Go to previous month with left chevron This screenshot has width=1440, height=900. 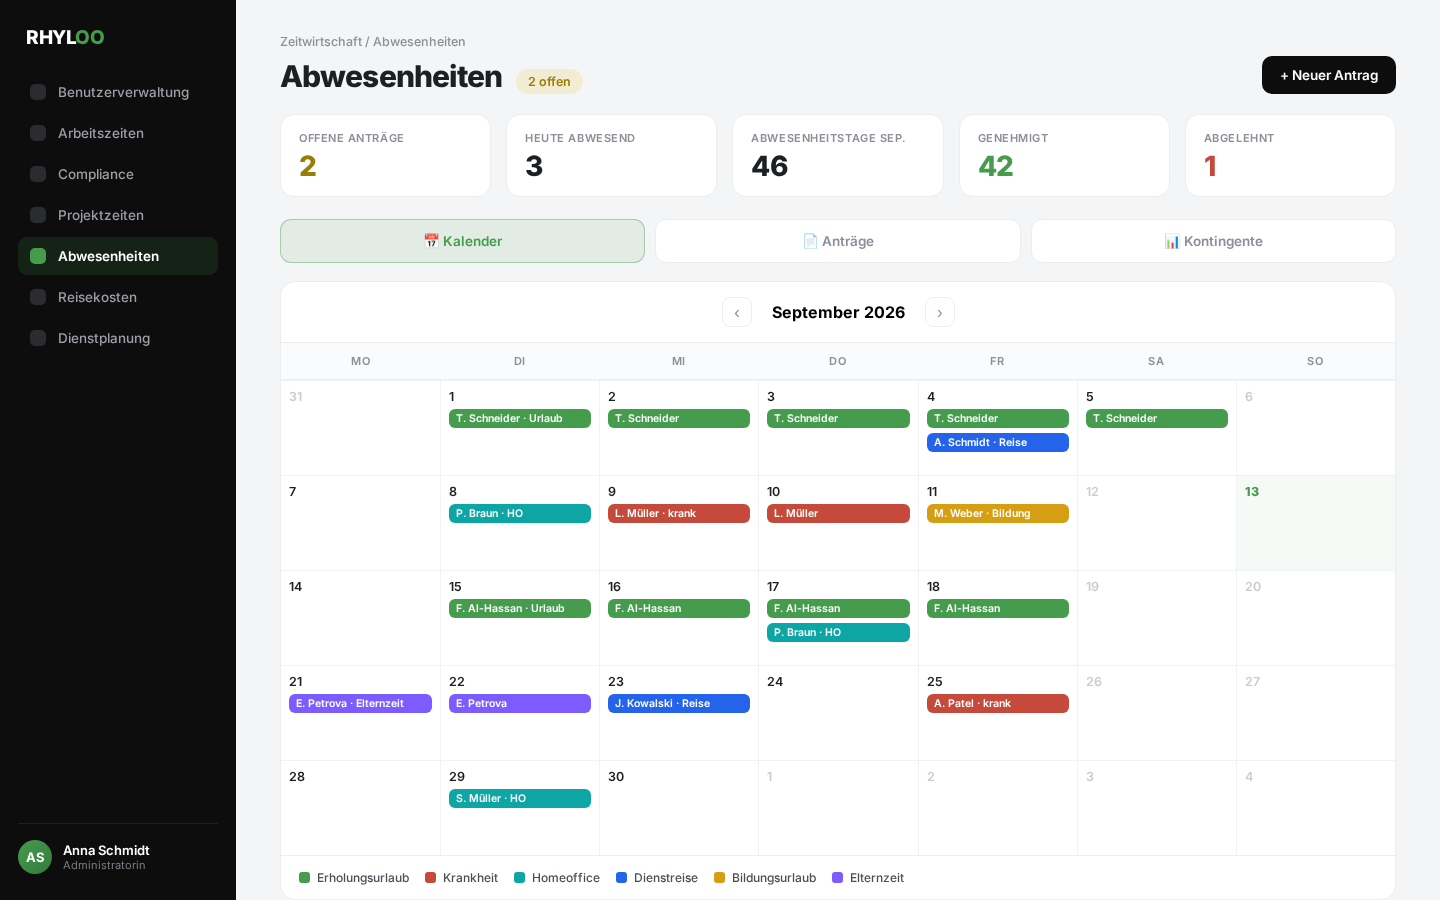(x=737, y=312)
